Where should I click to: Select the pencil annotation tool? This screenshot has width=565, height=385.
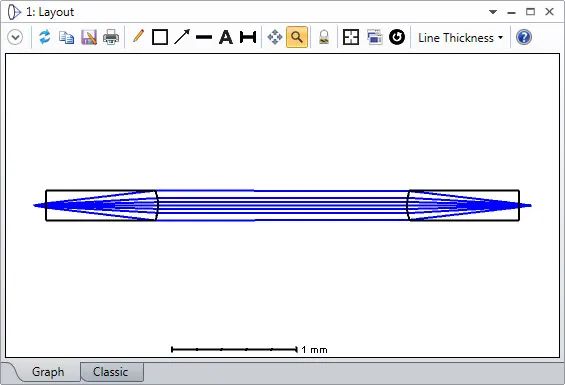click(x=138, y=37)
